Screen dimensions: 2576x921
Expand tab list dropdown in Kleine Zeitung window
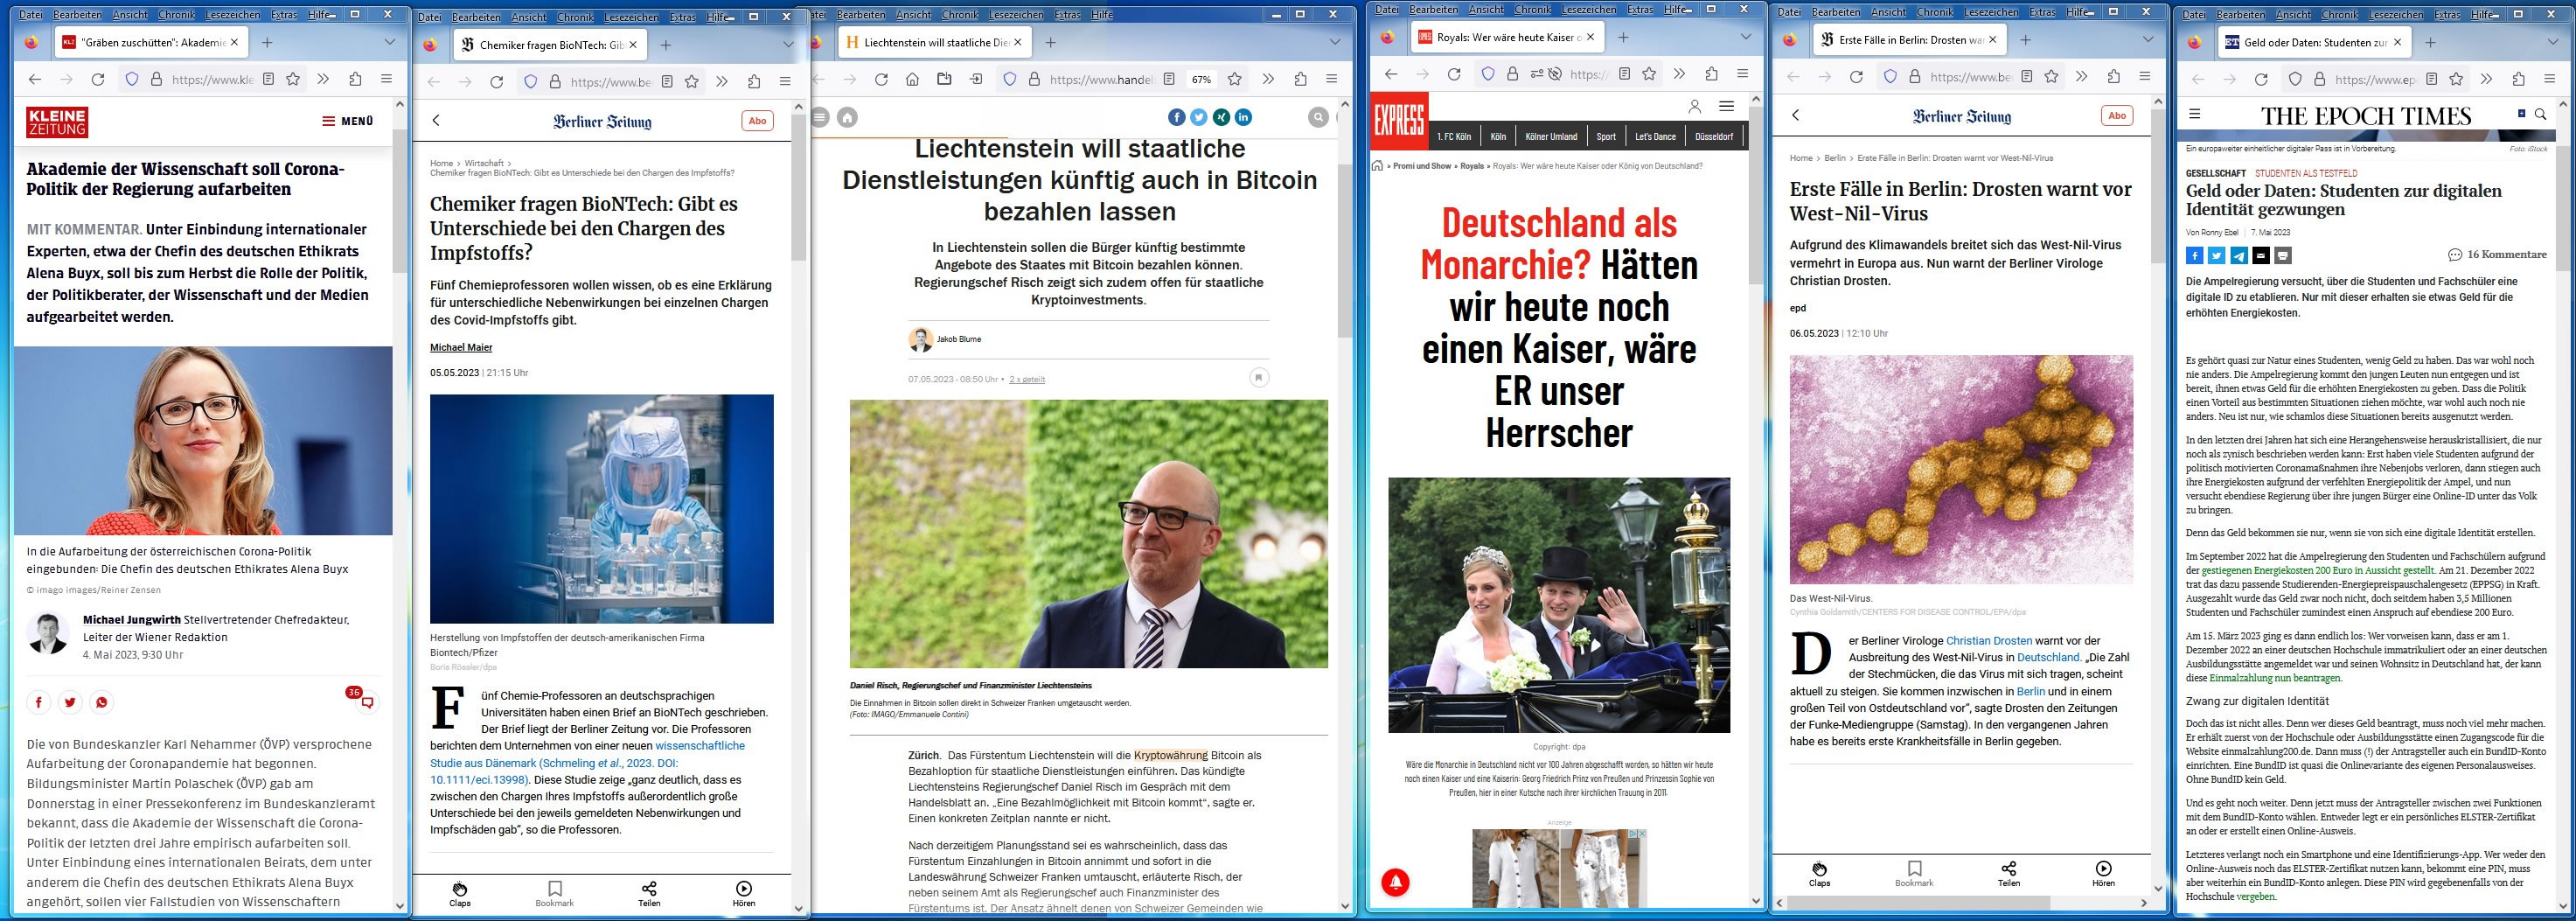[390, 43]
